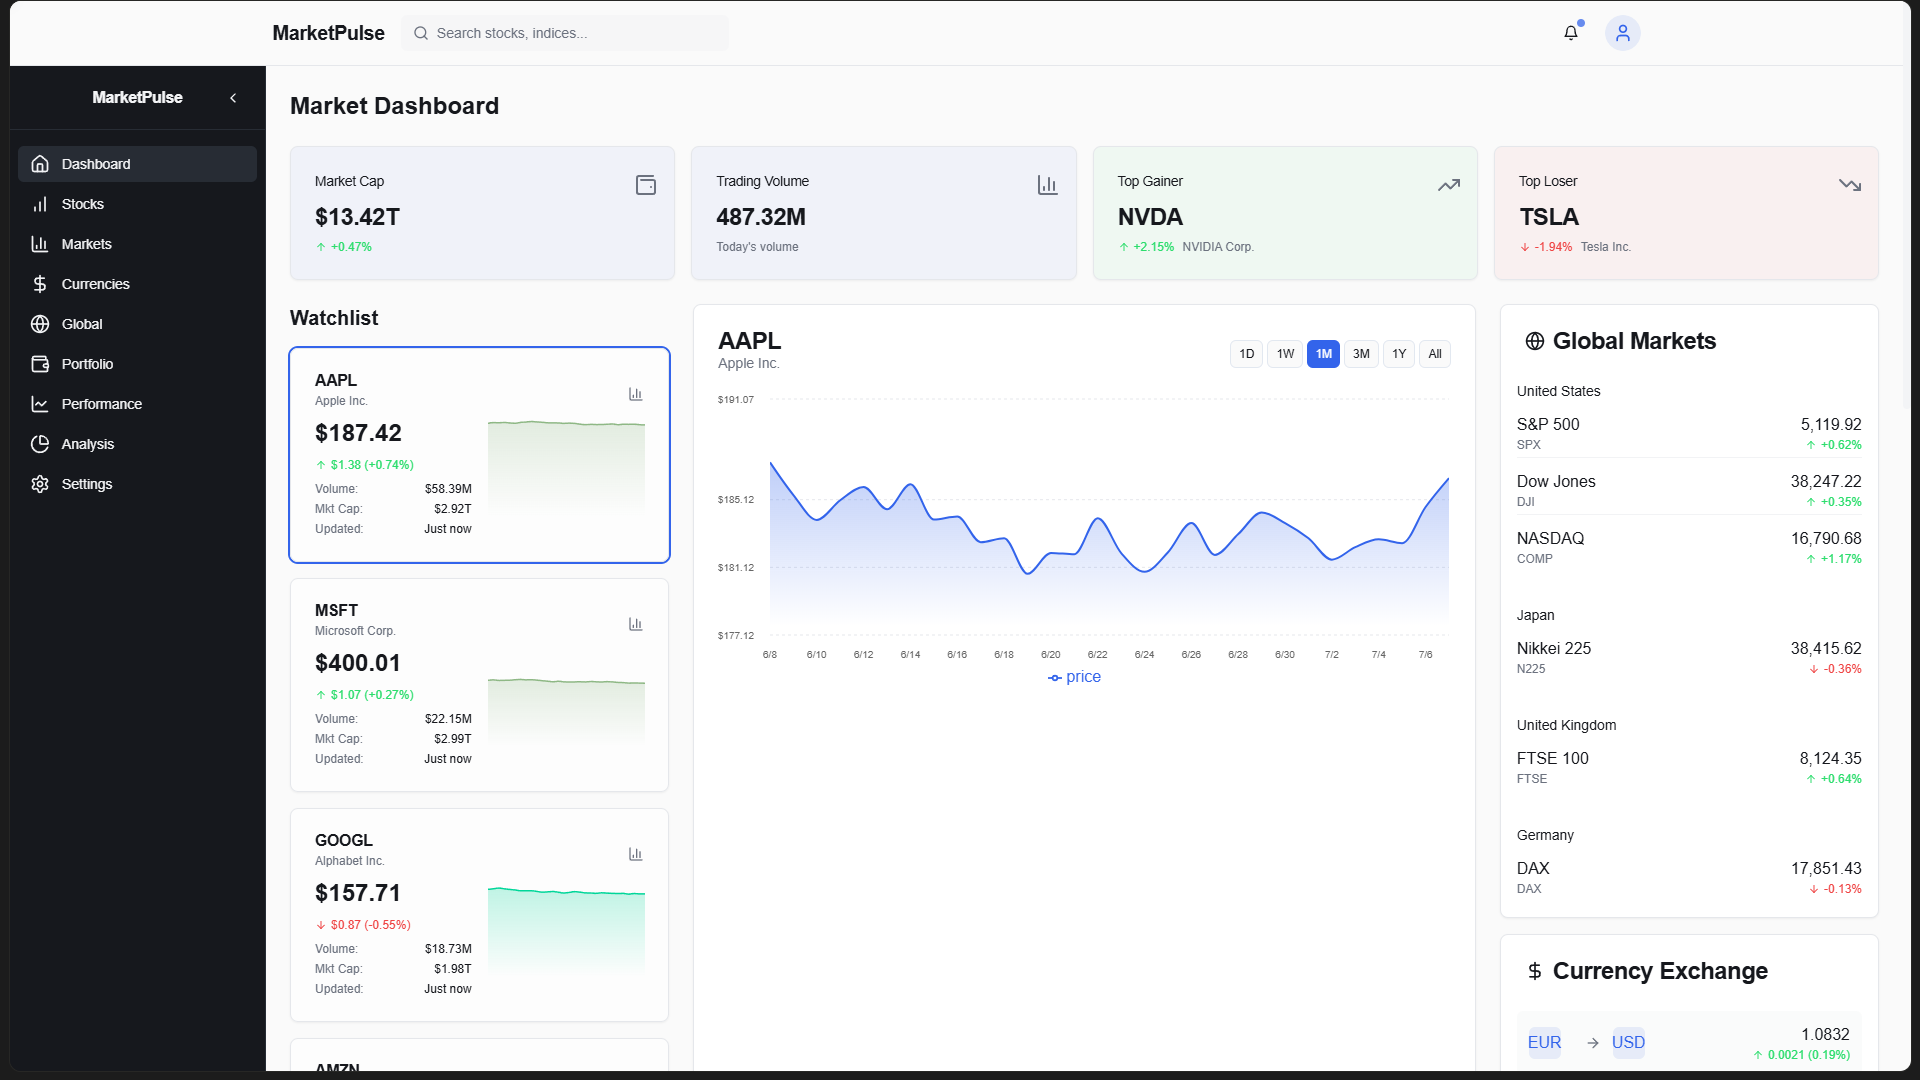
Task: Click the Settings gear icon
Action: tap(40, 484)
